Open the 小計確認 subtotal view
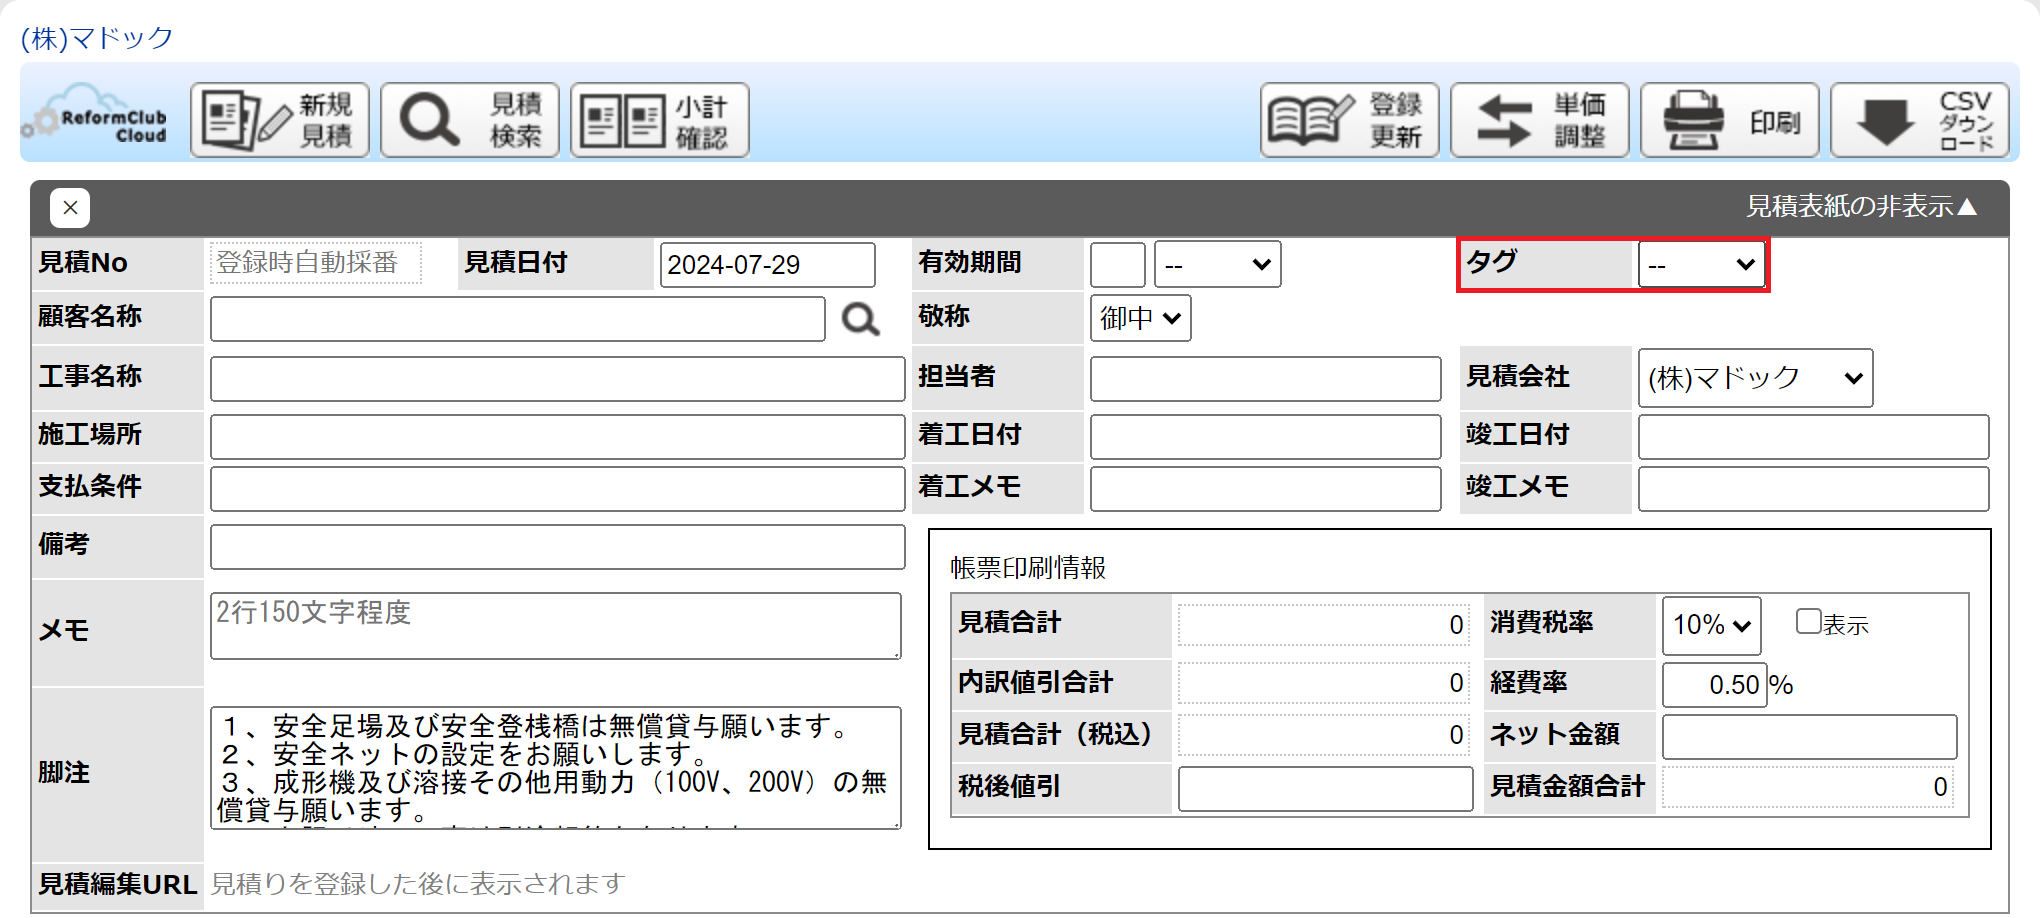The height and width of the screenshot is (918, 2040). point(660,121)
